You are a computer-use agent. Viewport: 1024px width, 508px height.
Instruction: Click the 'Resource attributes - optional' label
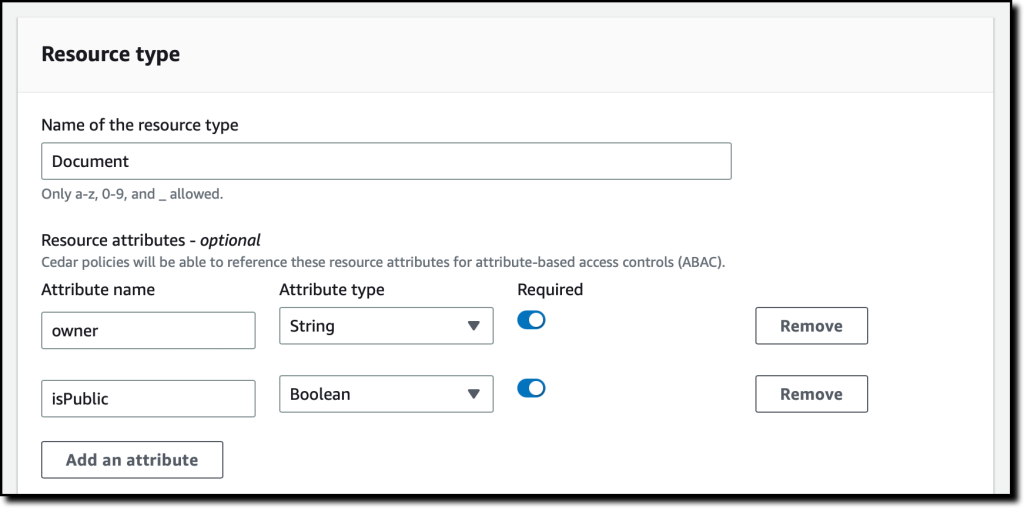point(151,240)
